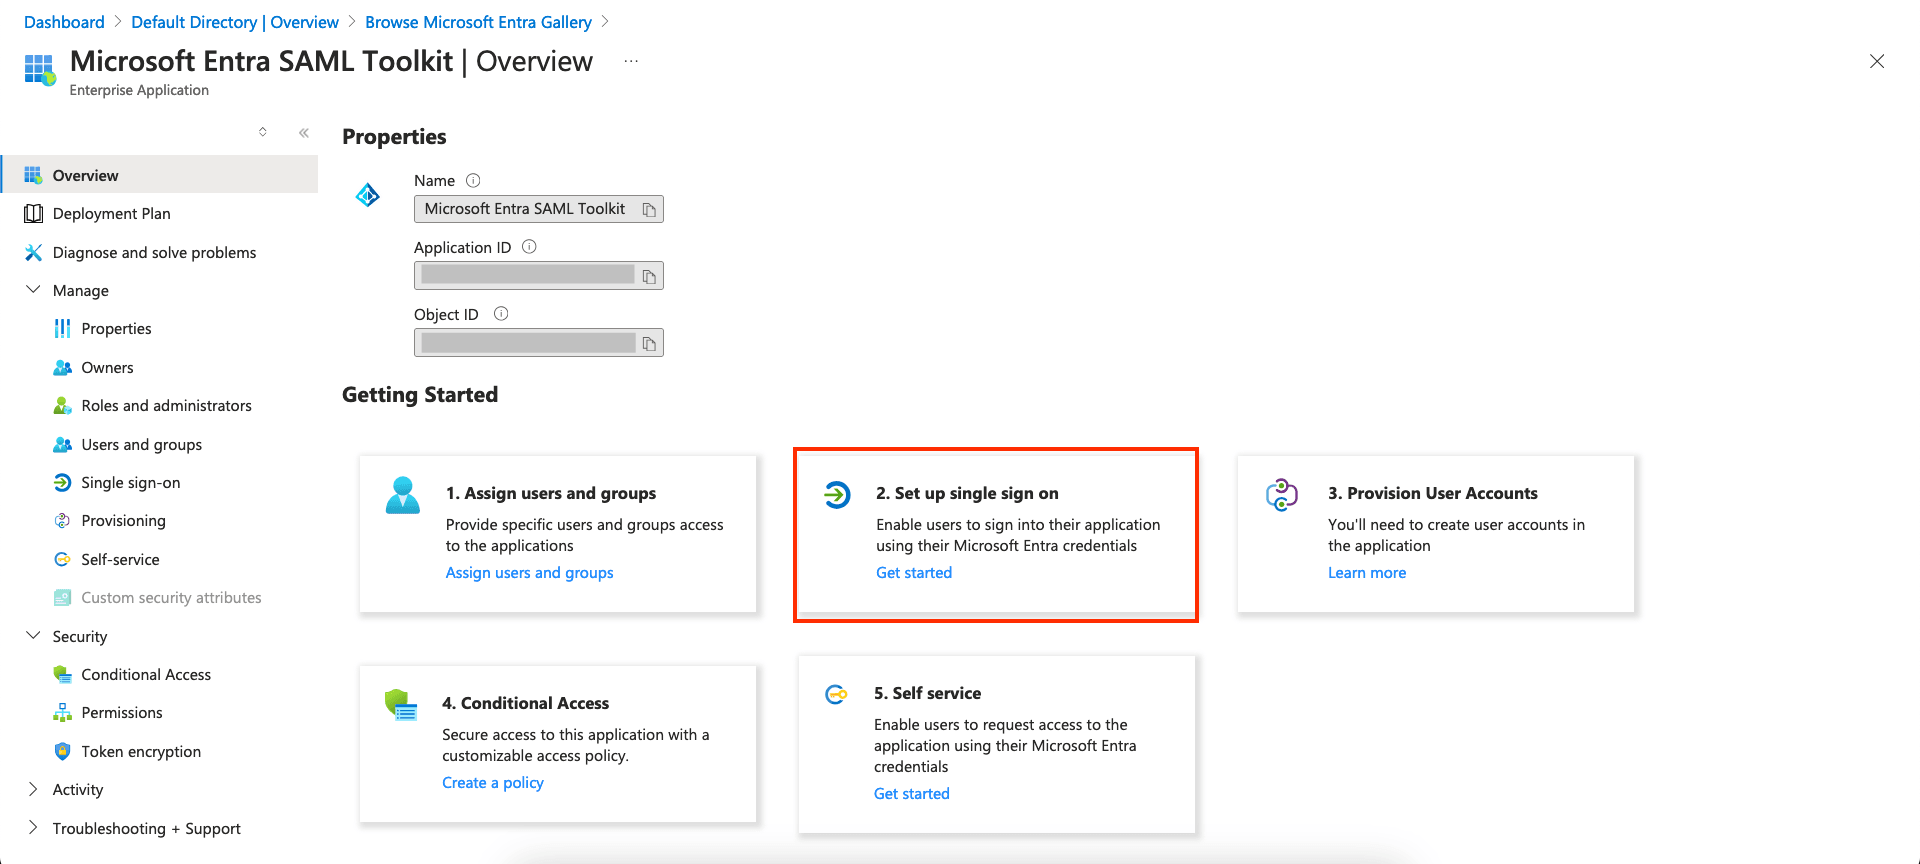Click the Roles and administrators icon
This screenshot has width=1920, height=864.
(62, 406)
